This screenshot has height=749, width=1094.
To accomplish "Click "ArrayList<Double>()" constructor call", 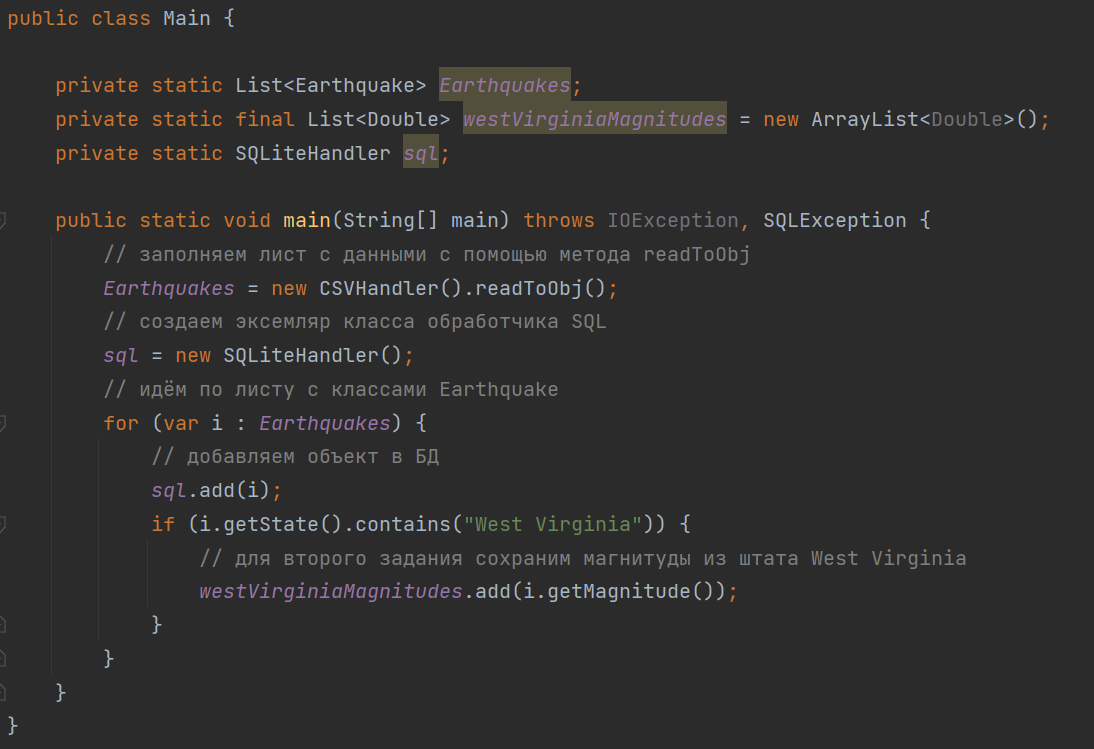I will click(x=924, y=119).
